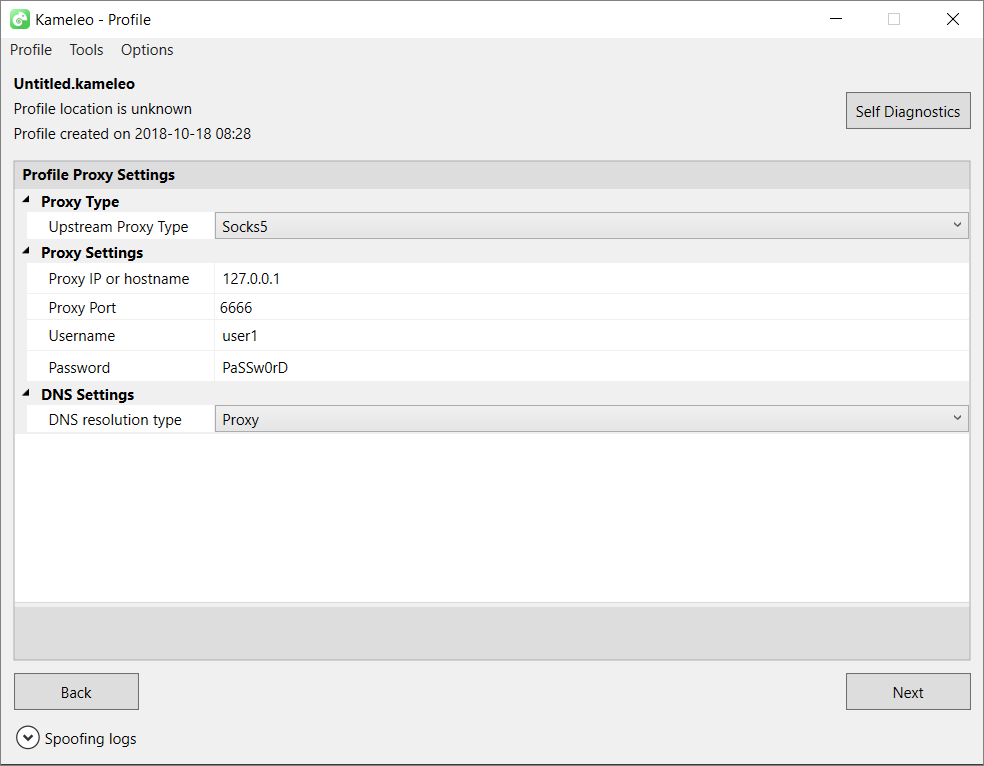Open the DNS resolution type dropdown
Viewport: 984px width, 766px height.
[591, 419]
